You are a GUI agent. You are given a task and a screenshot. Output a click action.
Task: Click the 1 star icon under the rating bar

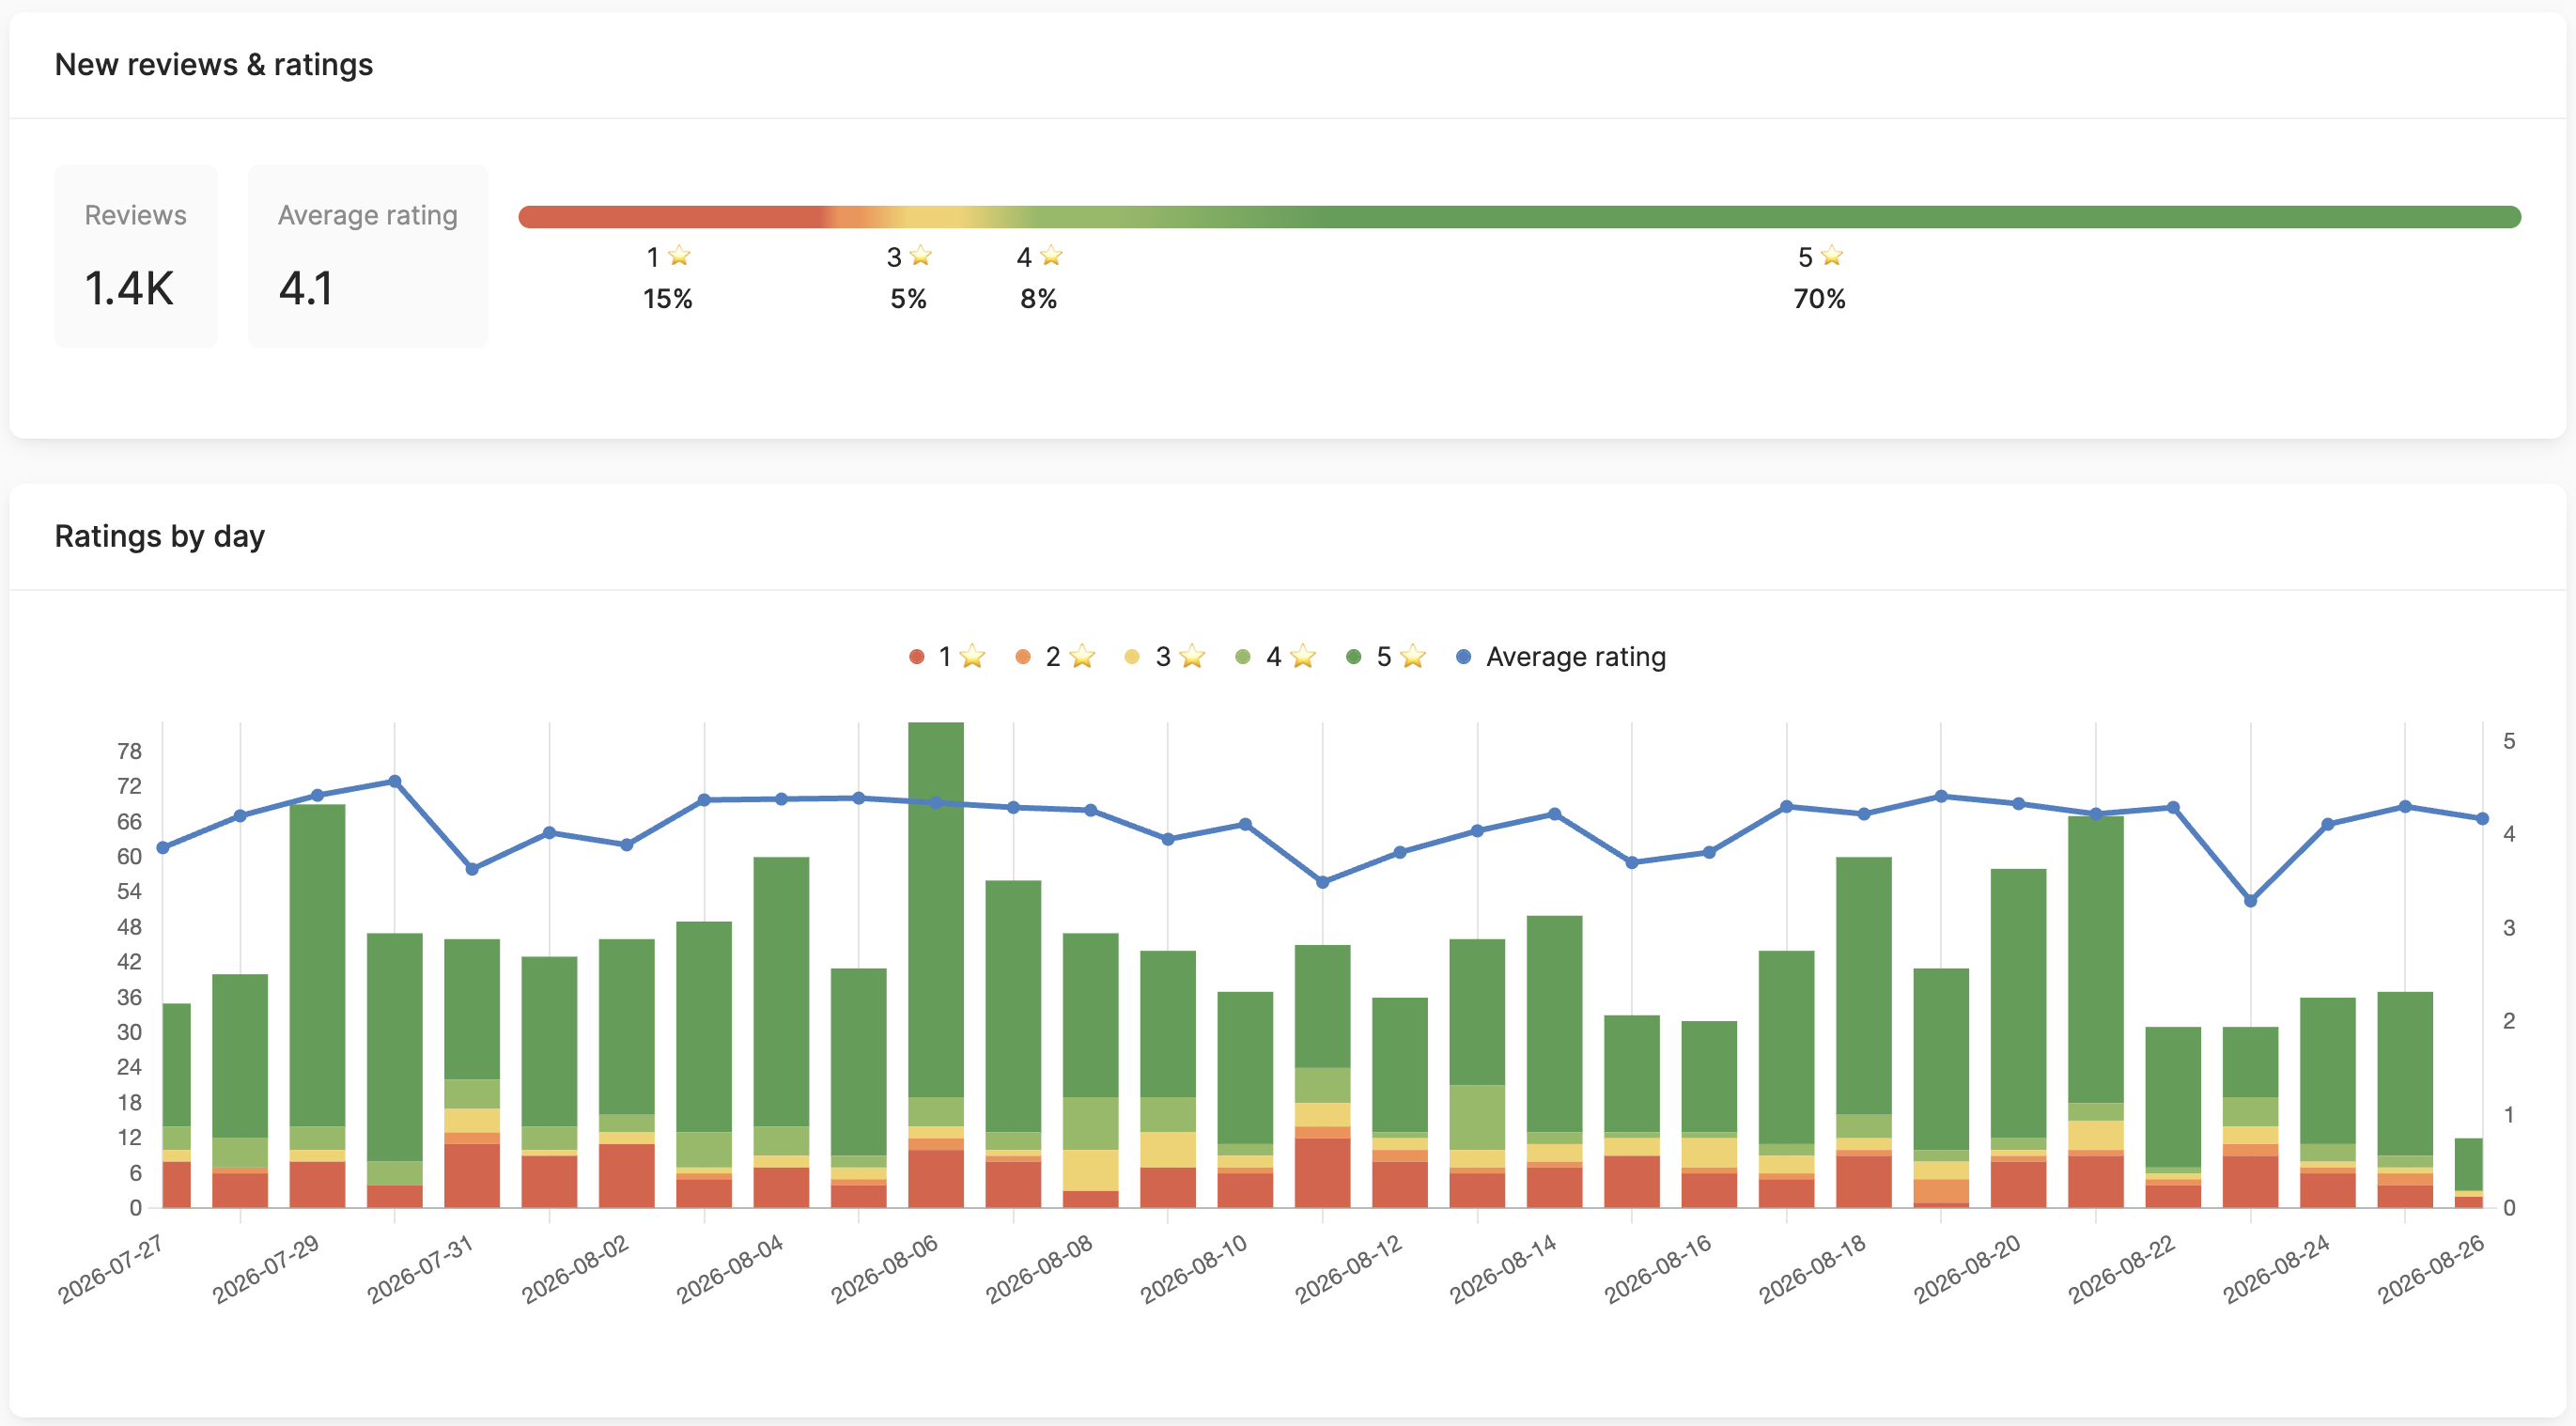click(x=679, y=256)
